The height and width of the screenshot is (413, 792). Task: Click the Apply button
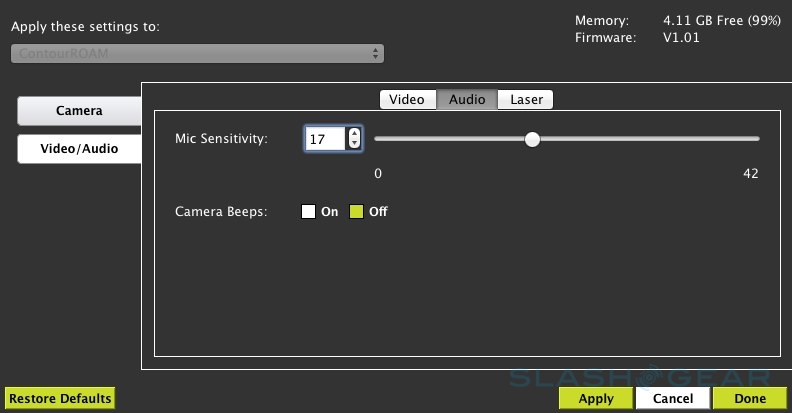coord(596,398)
